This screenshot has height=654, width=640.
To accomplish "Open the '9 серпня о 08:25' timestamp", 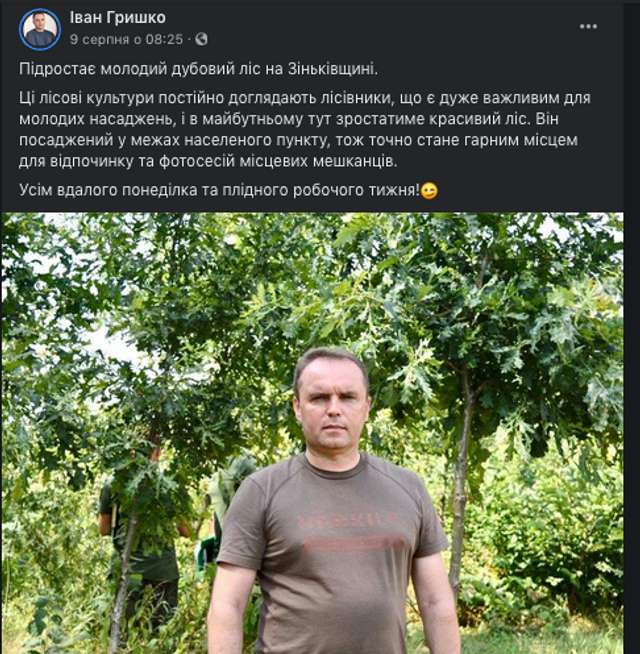I will tap(126, 39).
